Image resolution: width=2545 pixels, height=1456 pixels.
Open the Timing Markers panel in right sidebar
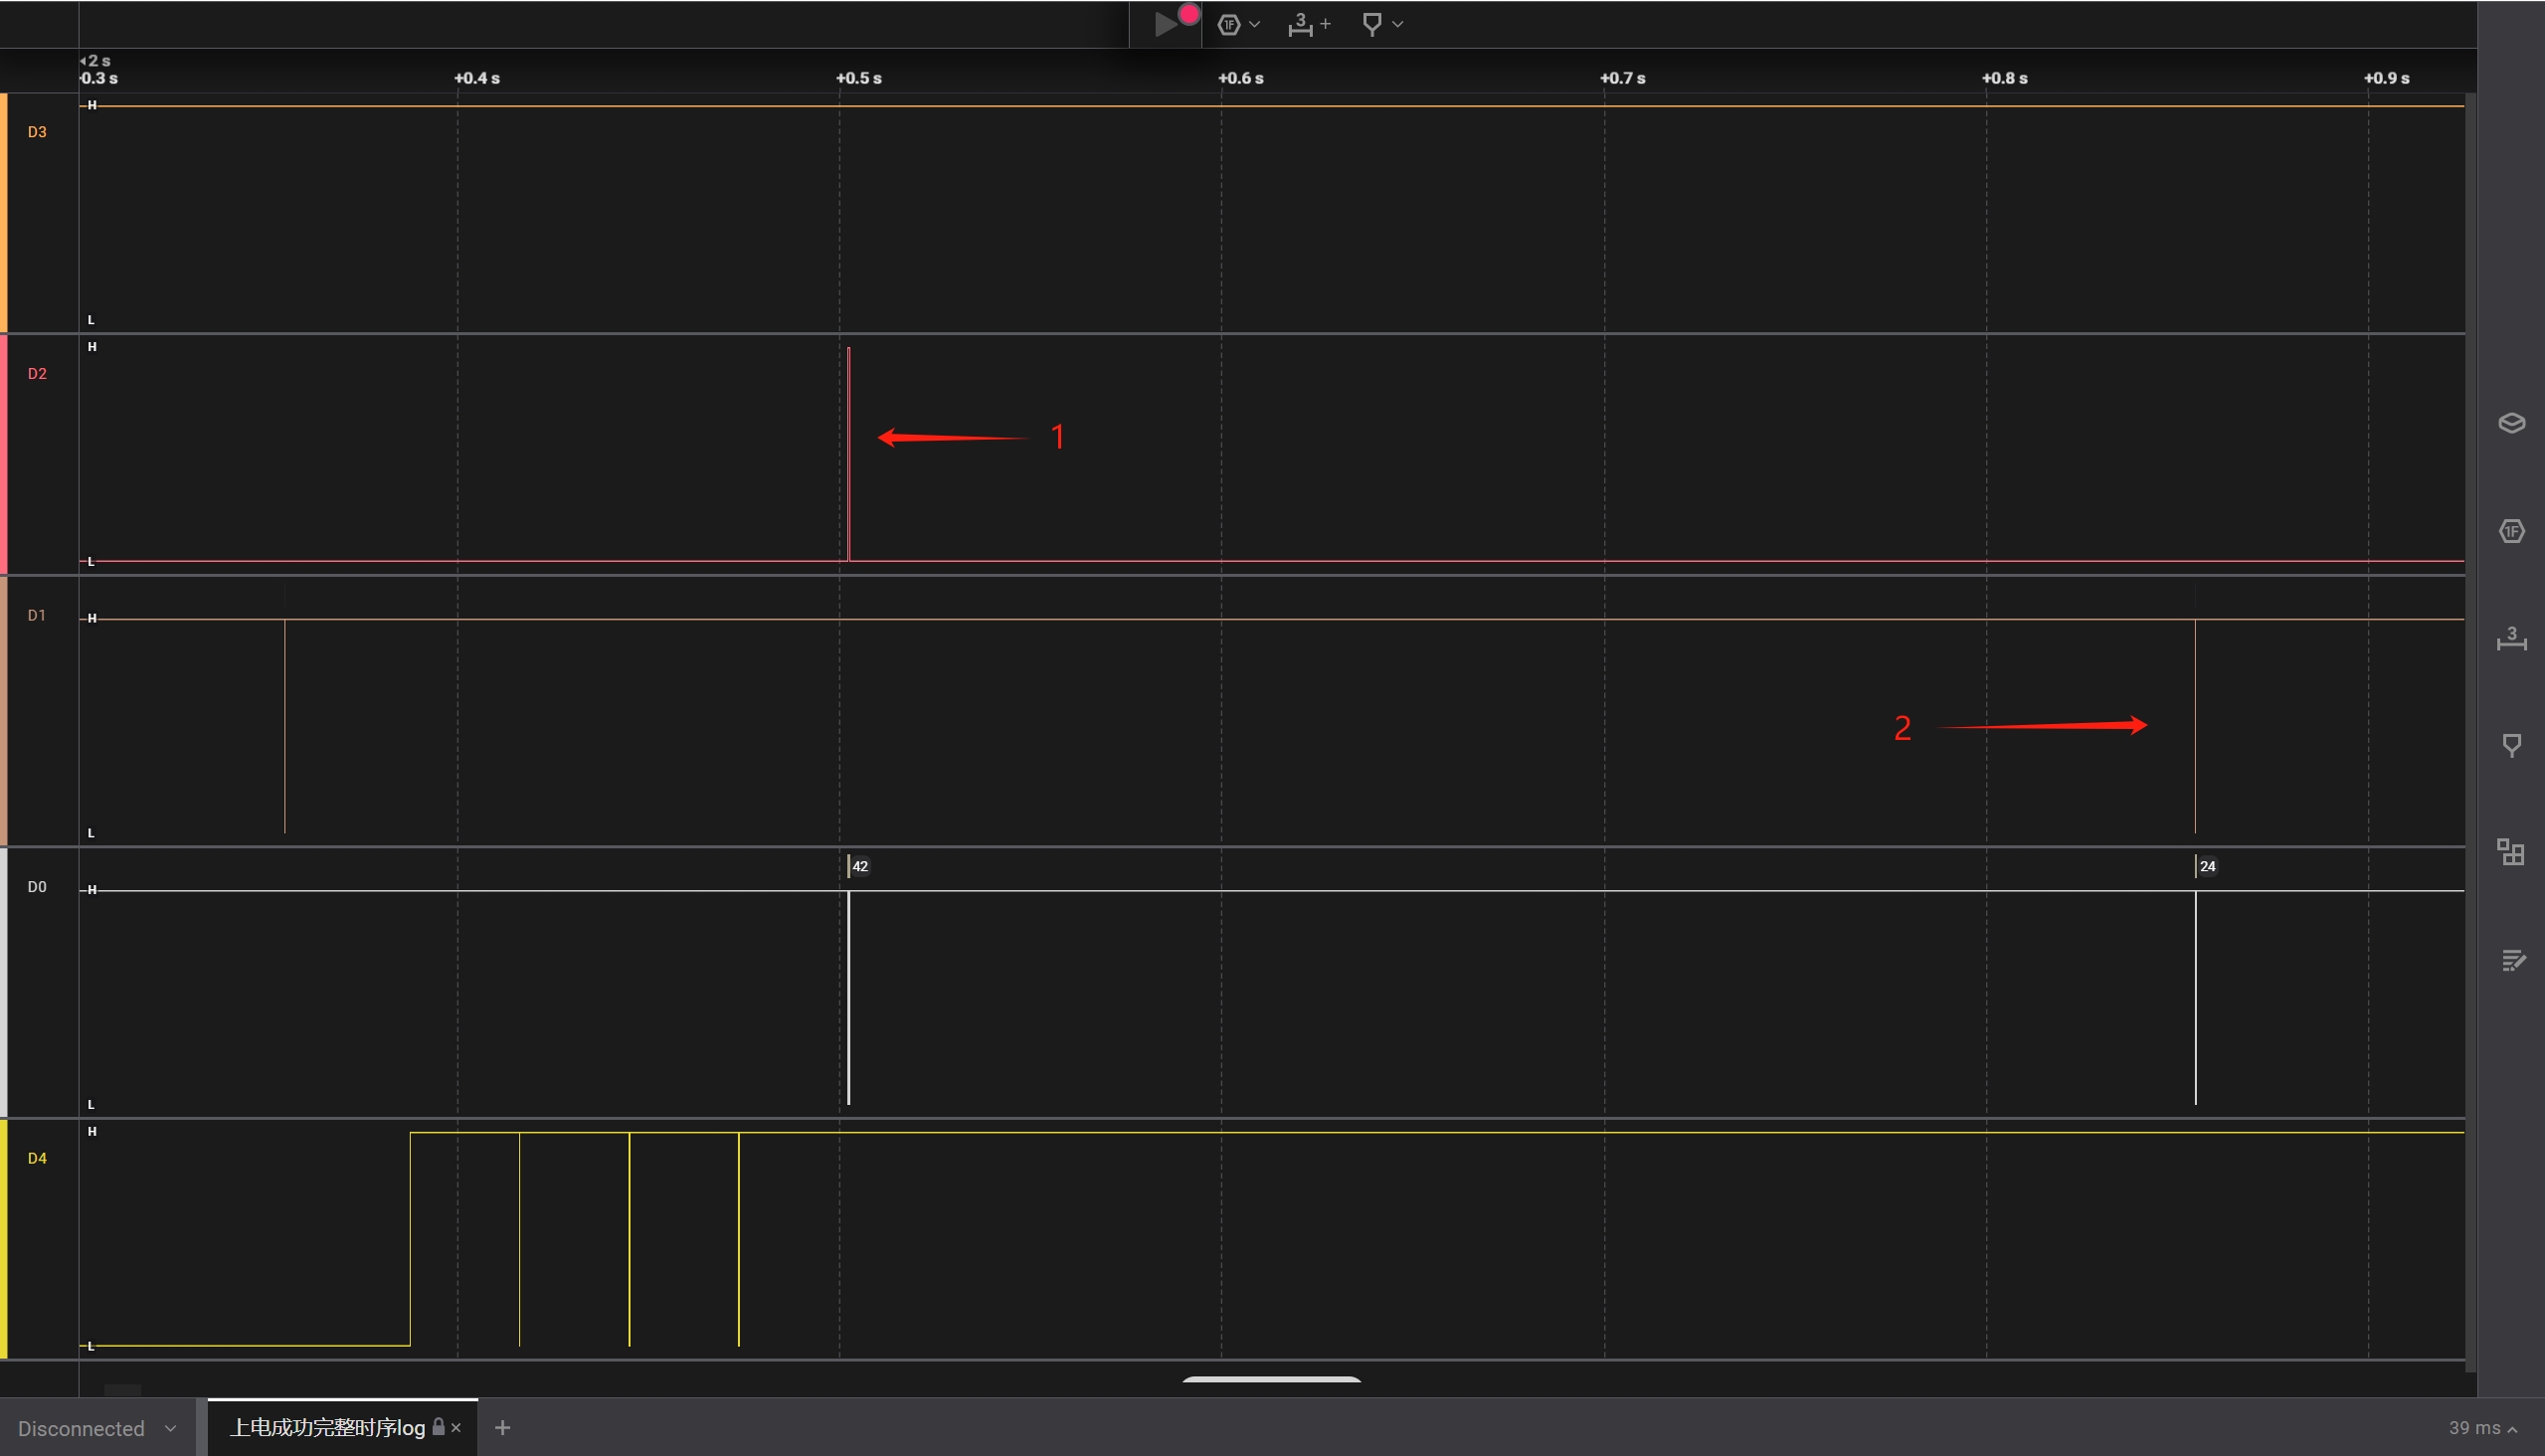pos(2511,745)
